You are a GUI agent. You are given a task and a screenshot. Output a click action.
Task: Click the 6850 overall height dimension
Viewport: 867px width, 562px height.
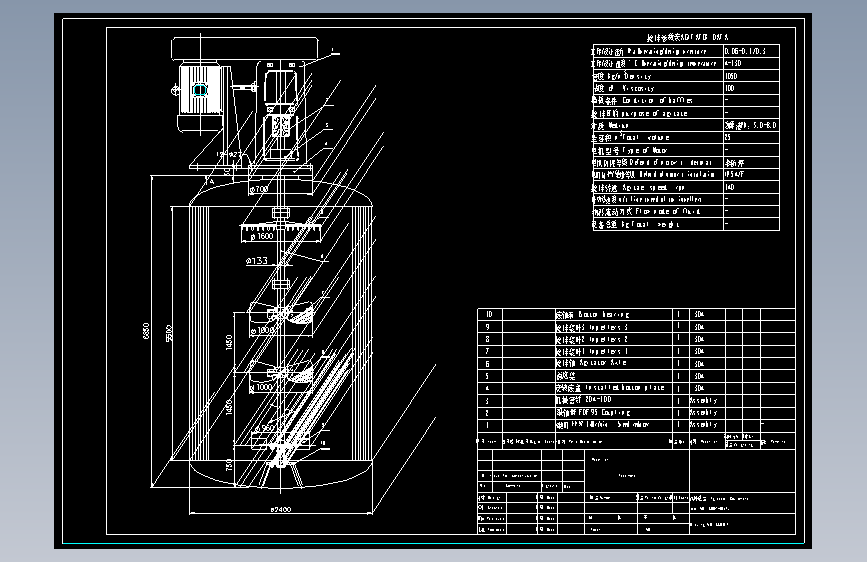(x=147, y=331)
